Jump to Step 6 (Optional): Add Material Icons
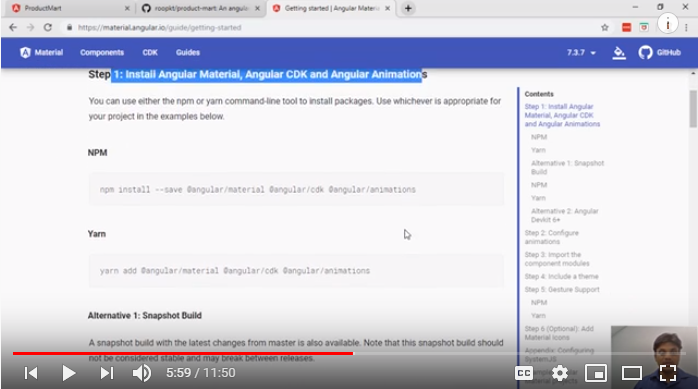698x389 pixels. pyautogui.click(x=559, y=333)
